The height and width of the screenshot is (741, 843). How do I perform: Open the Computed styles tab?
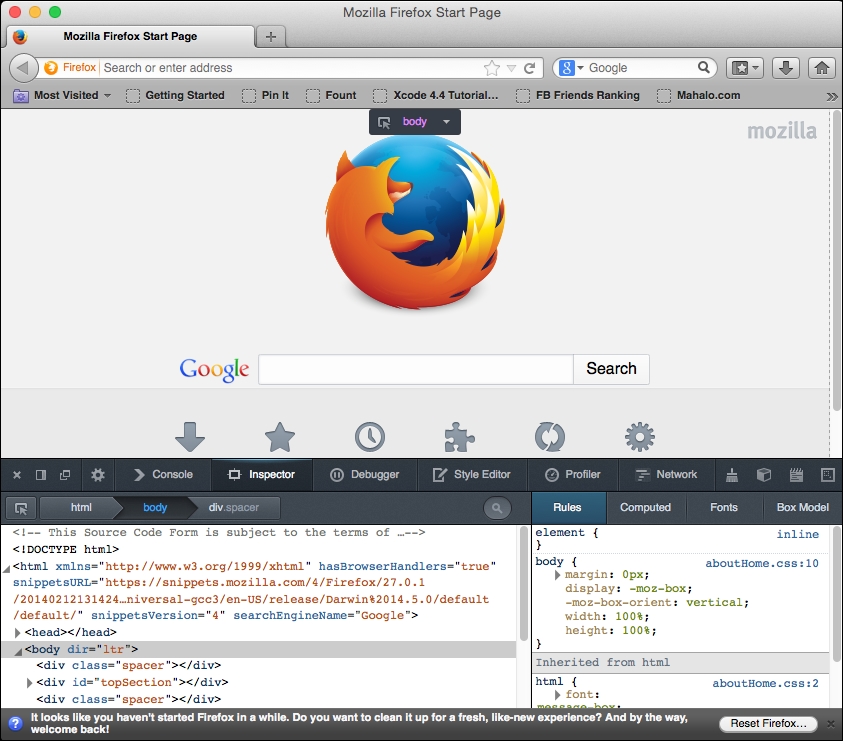[646, 508]
